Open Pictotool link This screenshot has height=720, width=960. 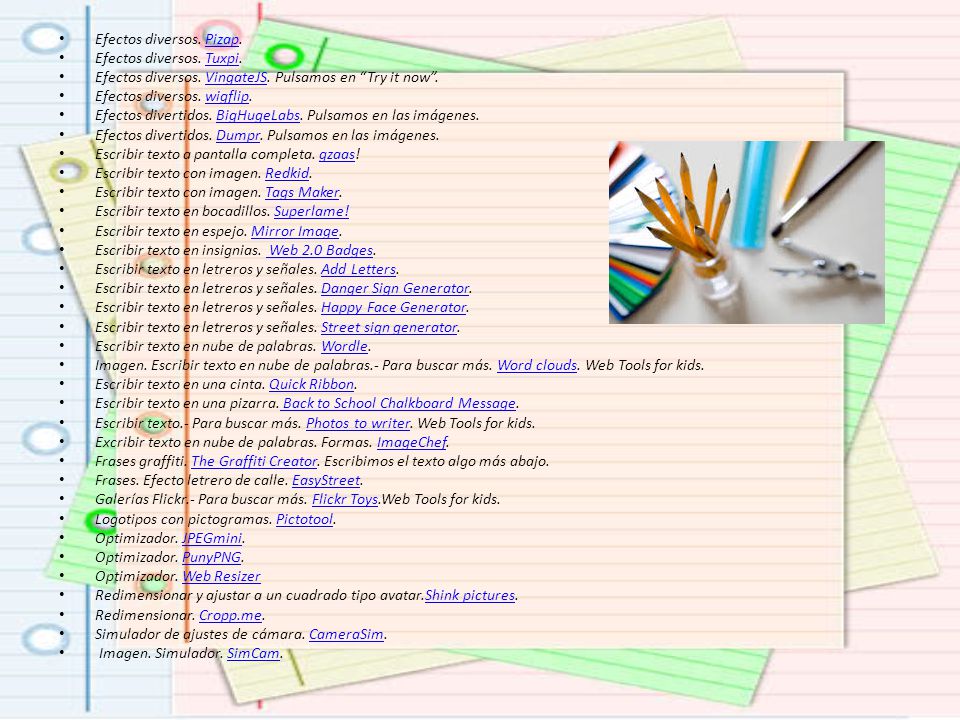pos(305,519)
